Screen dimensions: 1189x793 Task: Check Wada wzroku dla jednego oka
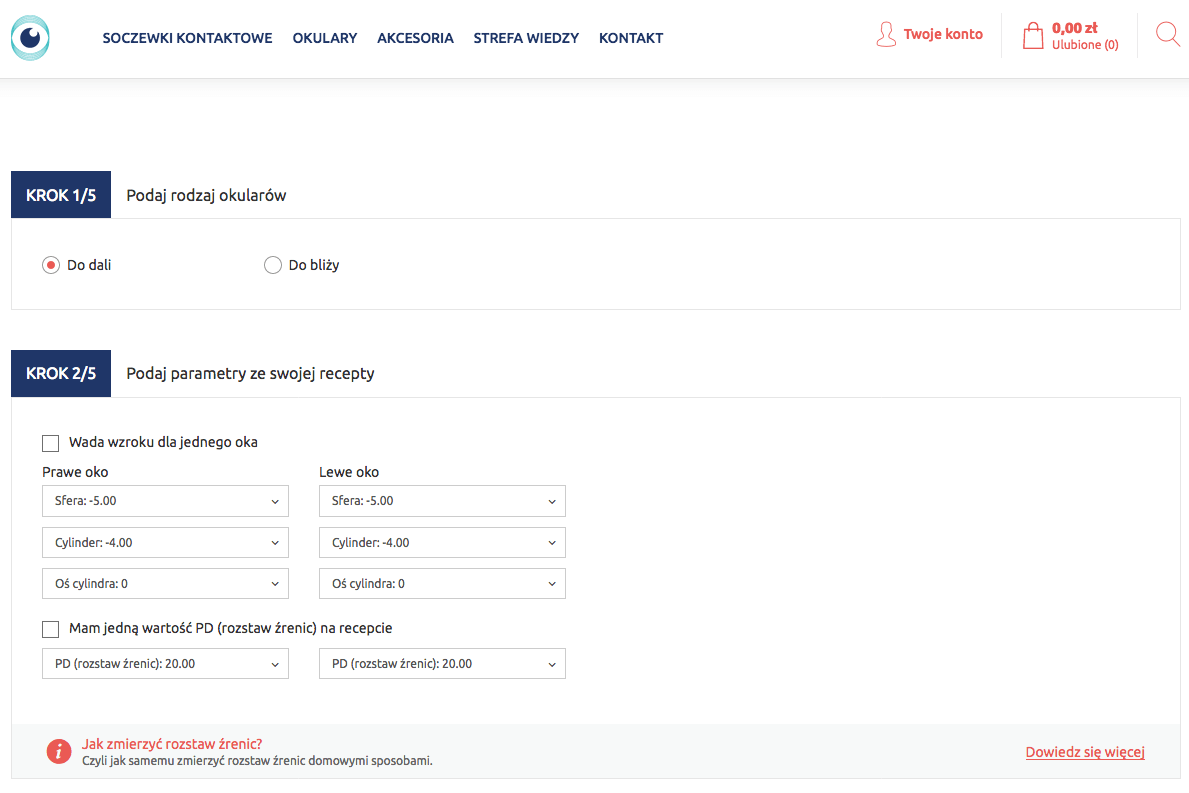click(x=51, y=443)
